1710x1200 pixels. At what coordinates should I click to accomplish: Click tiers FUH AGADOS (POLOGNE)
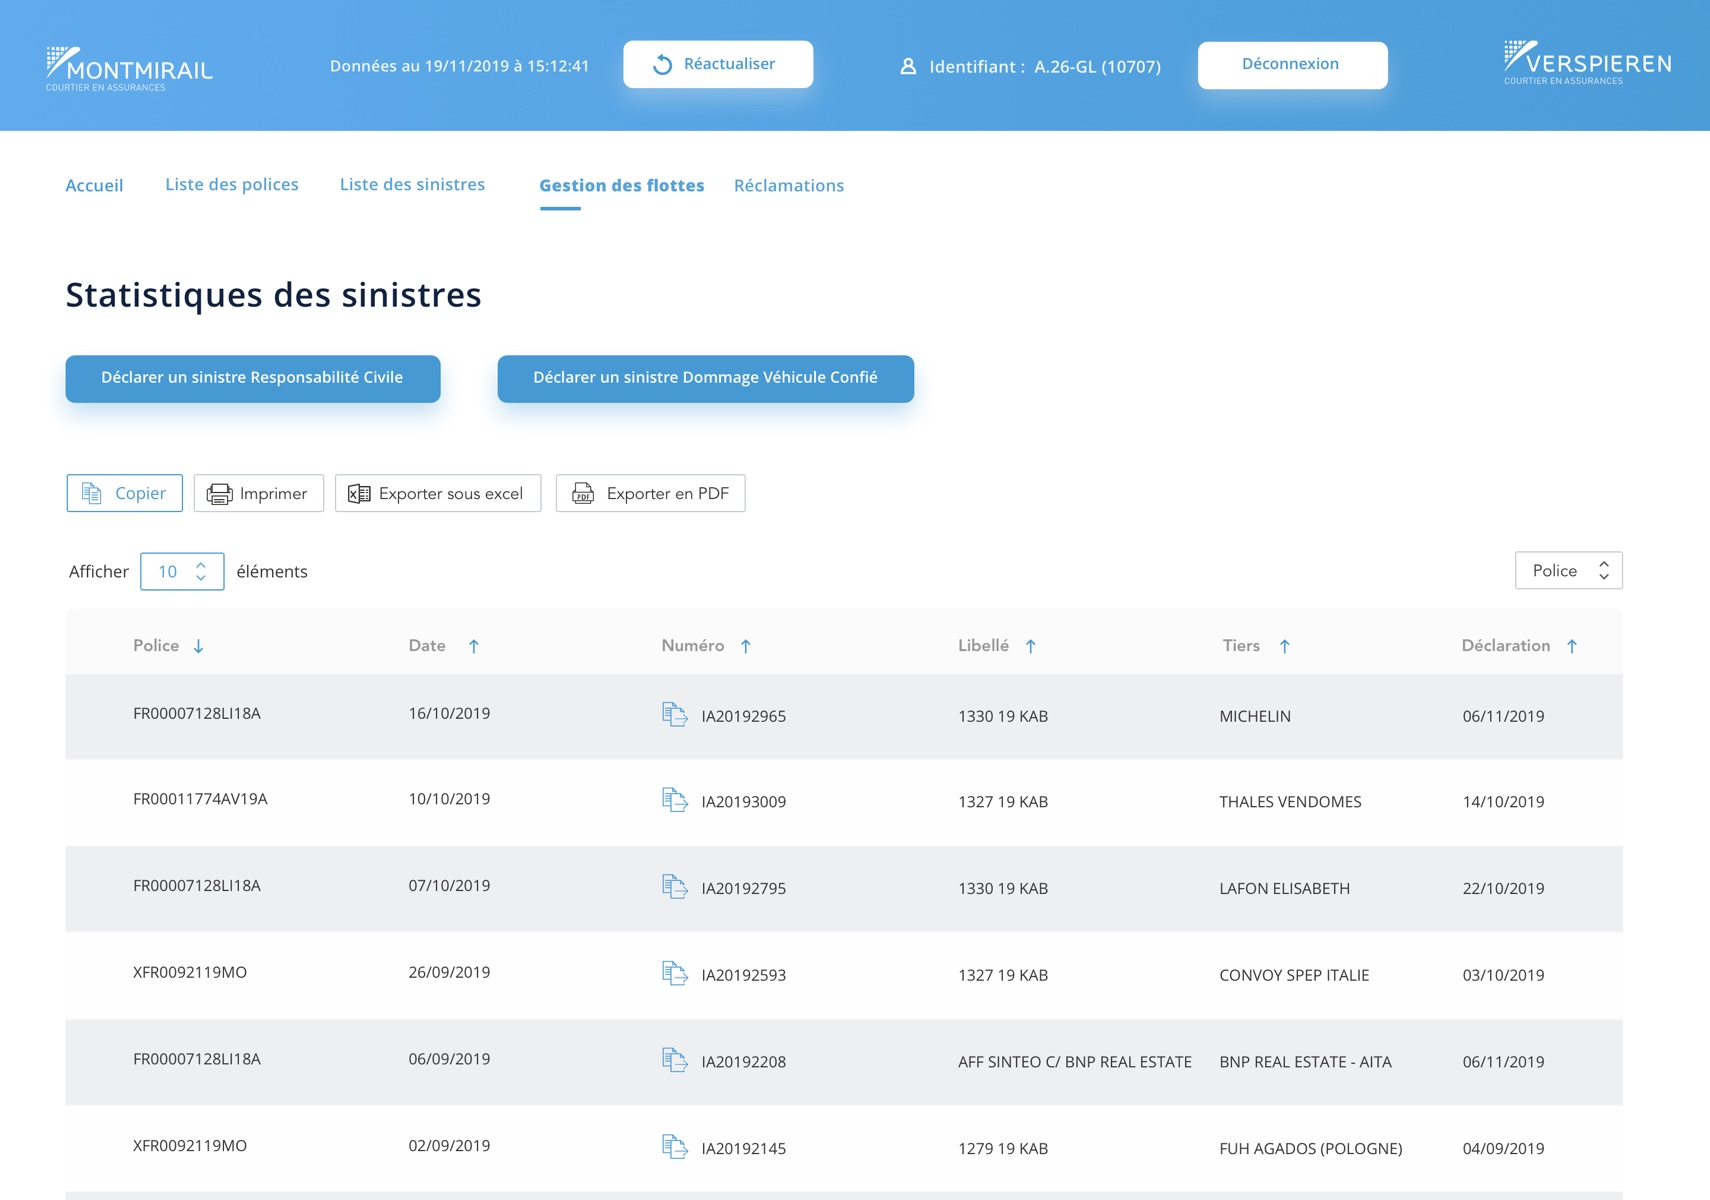(1311, 1148)
